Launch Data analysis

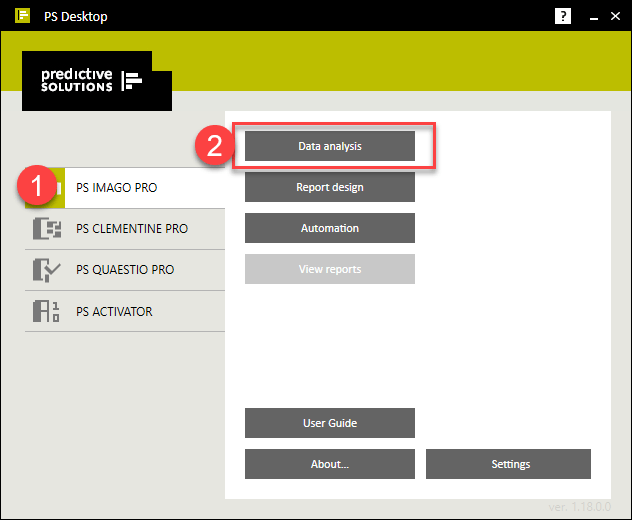pos(330,146)
